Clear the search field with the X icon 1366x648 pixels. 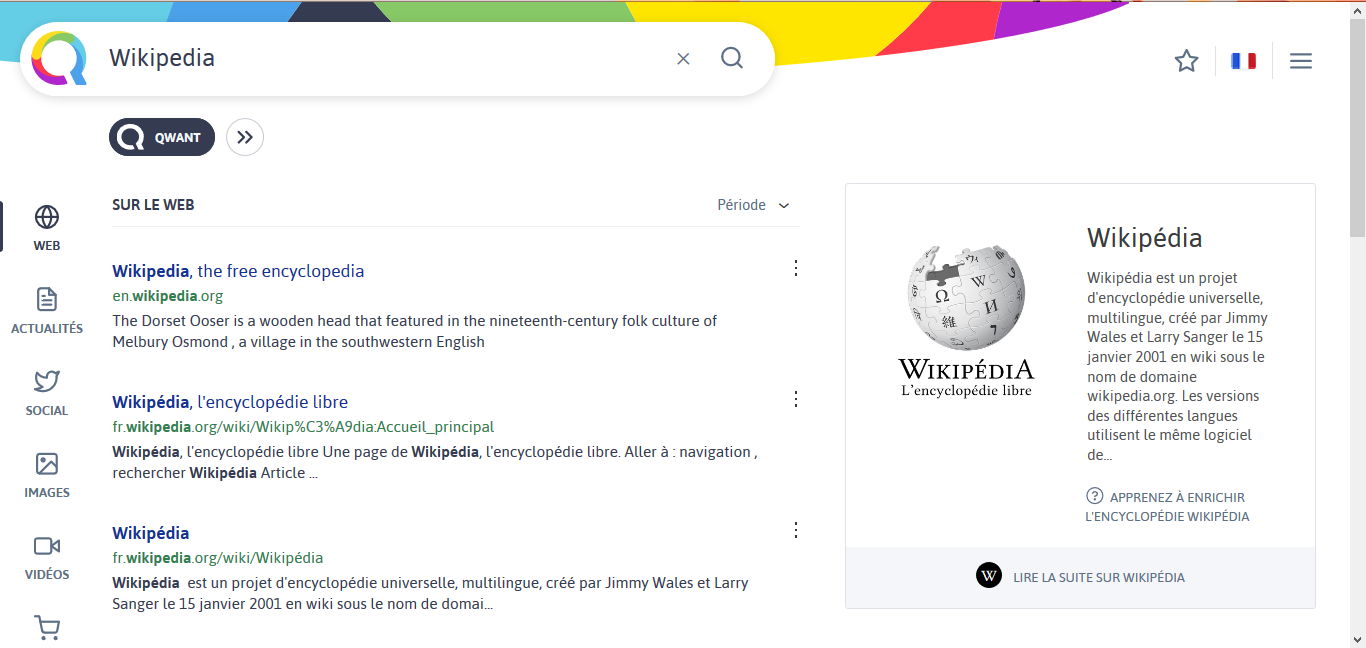(683, 59)
